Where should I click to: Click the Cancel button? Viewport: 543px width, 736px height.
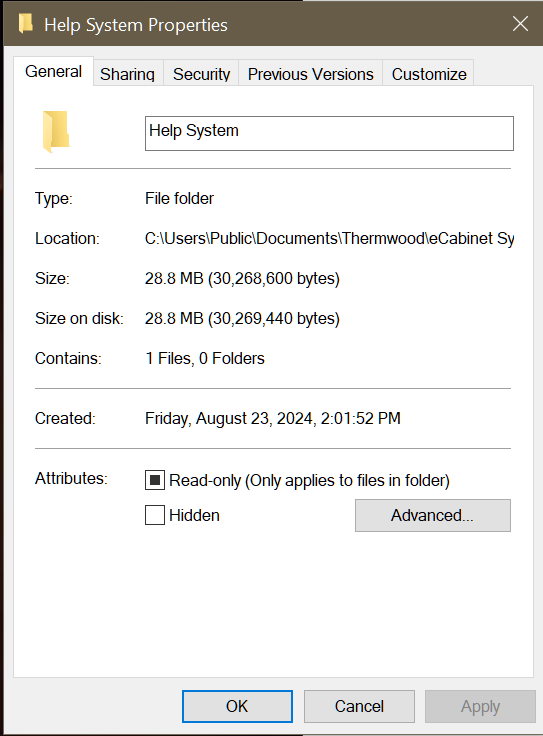359,706
